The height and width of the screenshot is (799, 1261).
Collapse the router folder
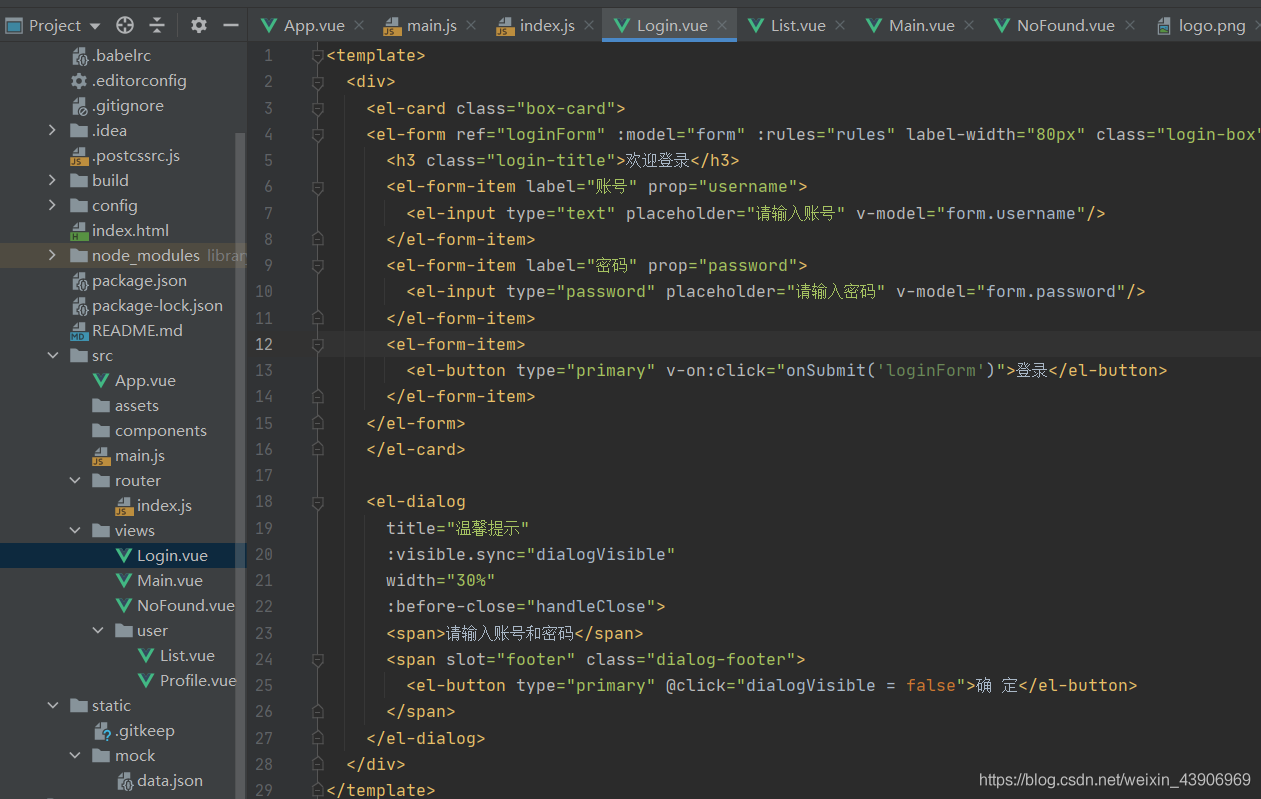(75, 480)
